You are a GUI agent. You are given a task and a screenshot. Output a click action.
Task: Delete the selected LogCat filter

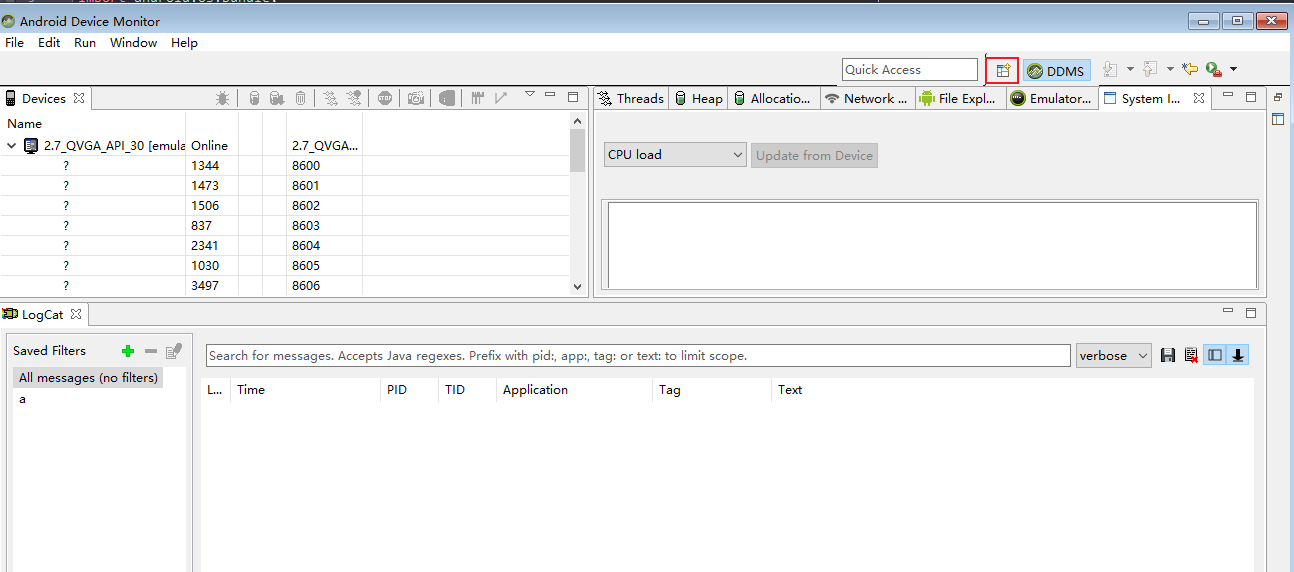point(151,351)
